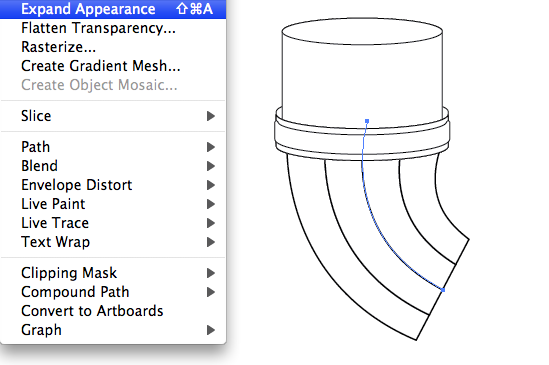Viewport: 549px width, 365px height.
Task: Open the Compound Path submenu
Action: [x=113, y=292]
